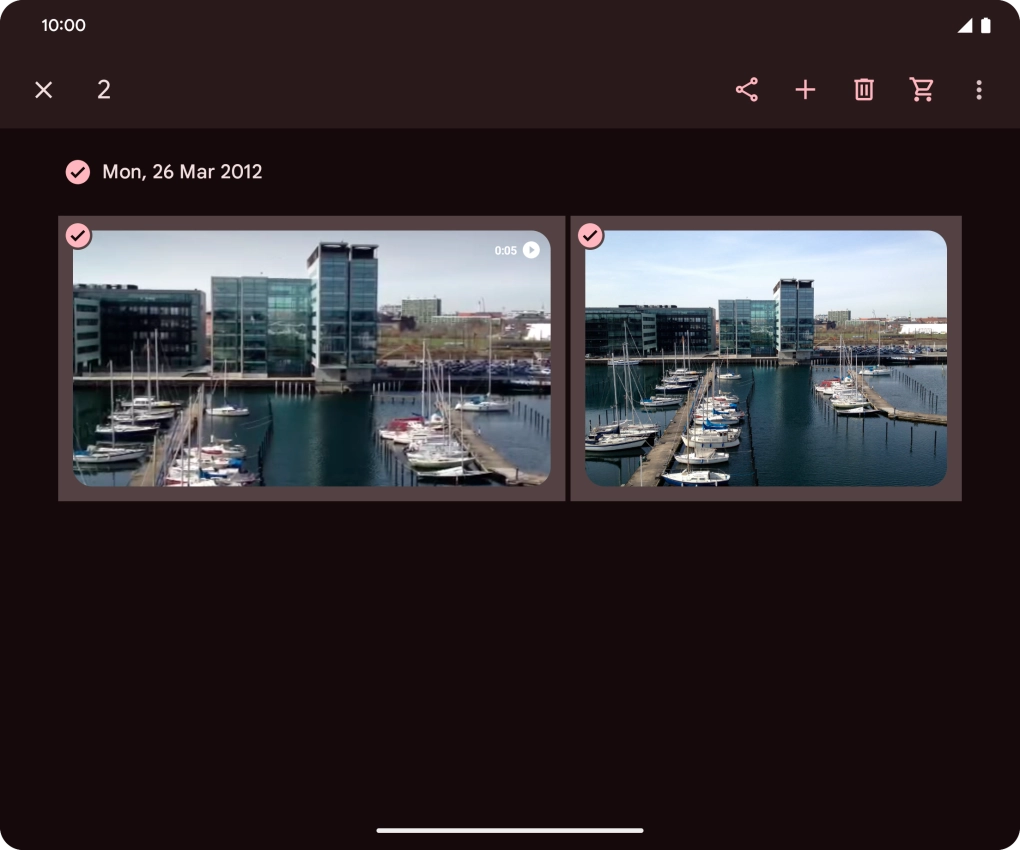This screenshot has height=850, width=1020.
Task: Delete selected items with trash icon
Action: tap(864, 90)
